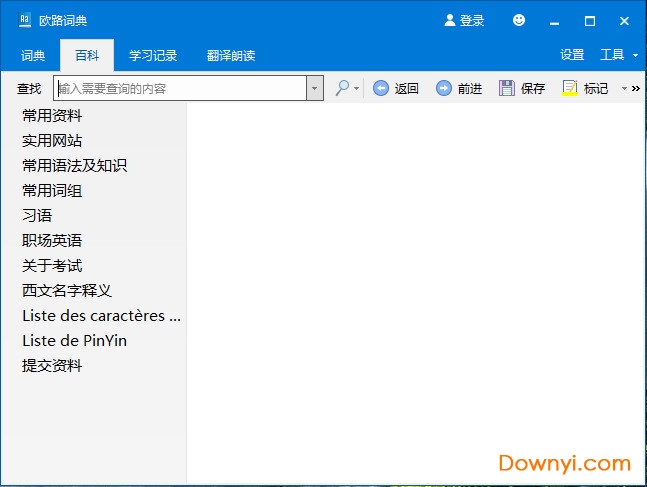Select Liste de PinYin entry
This screenshot has width=647, height=487.
pyautogui.click(x=75, y=340)
